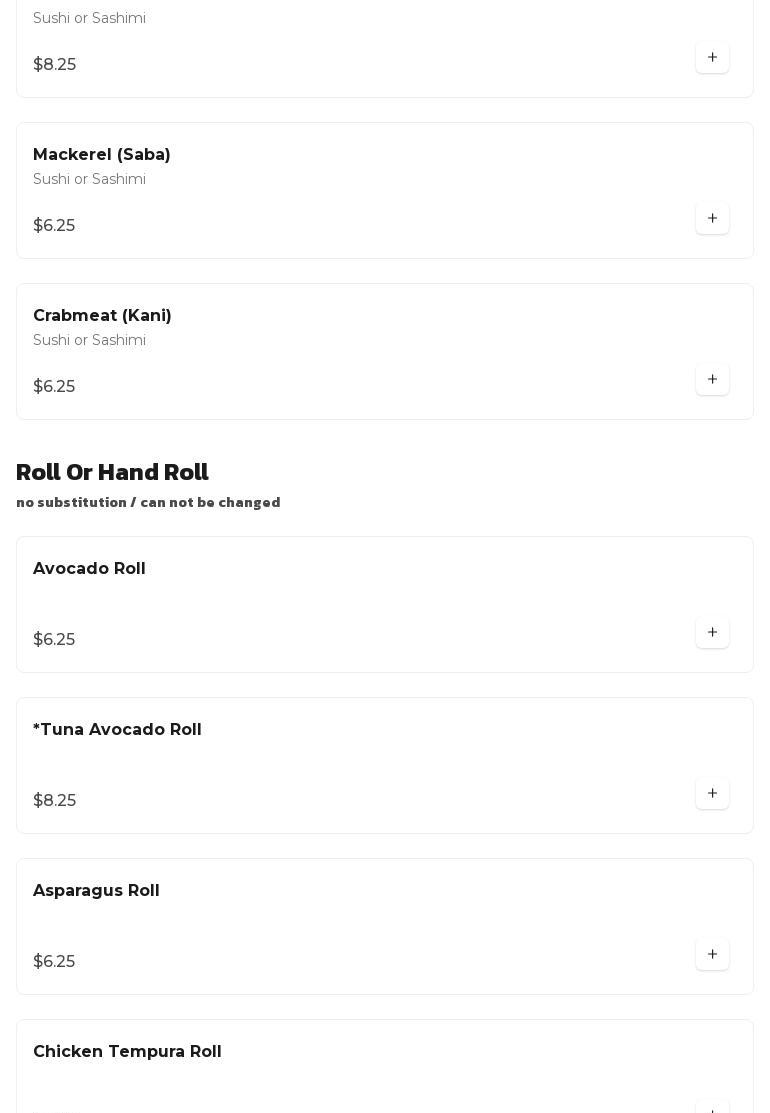This screenshot has height=1113, width=770.
Task: Select the *Tuna Avocado Roll title
Action: tap(117, 730)
